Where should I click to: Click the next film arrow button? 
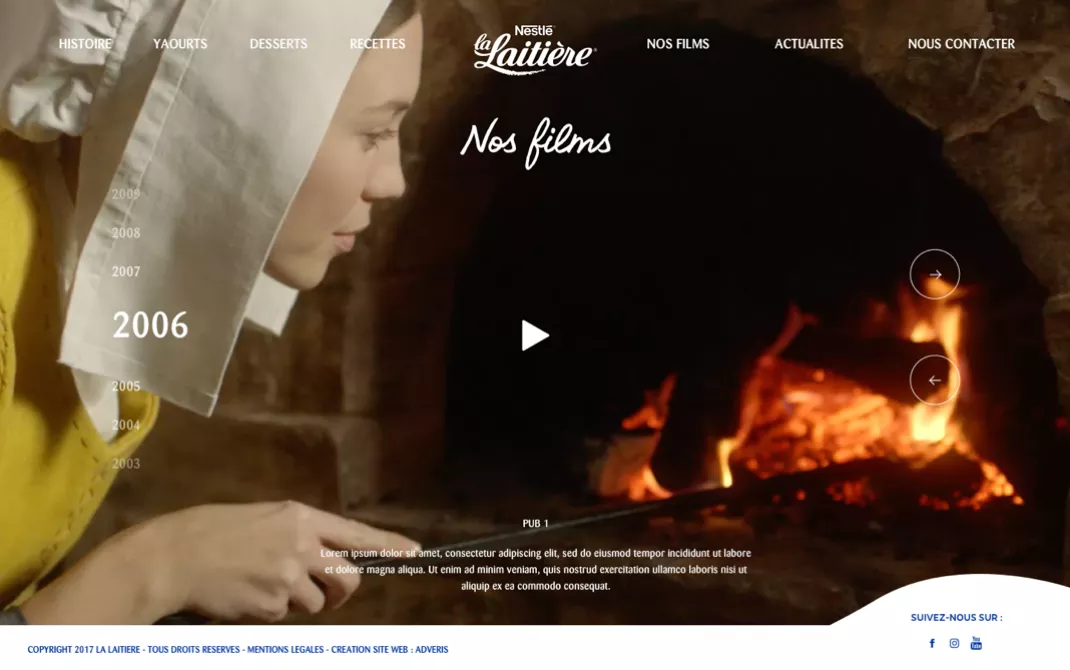pyautogui.click(x=935, y=274)
